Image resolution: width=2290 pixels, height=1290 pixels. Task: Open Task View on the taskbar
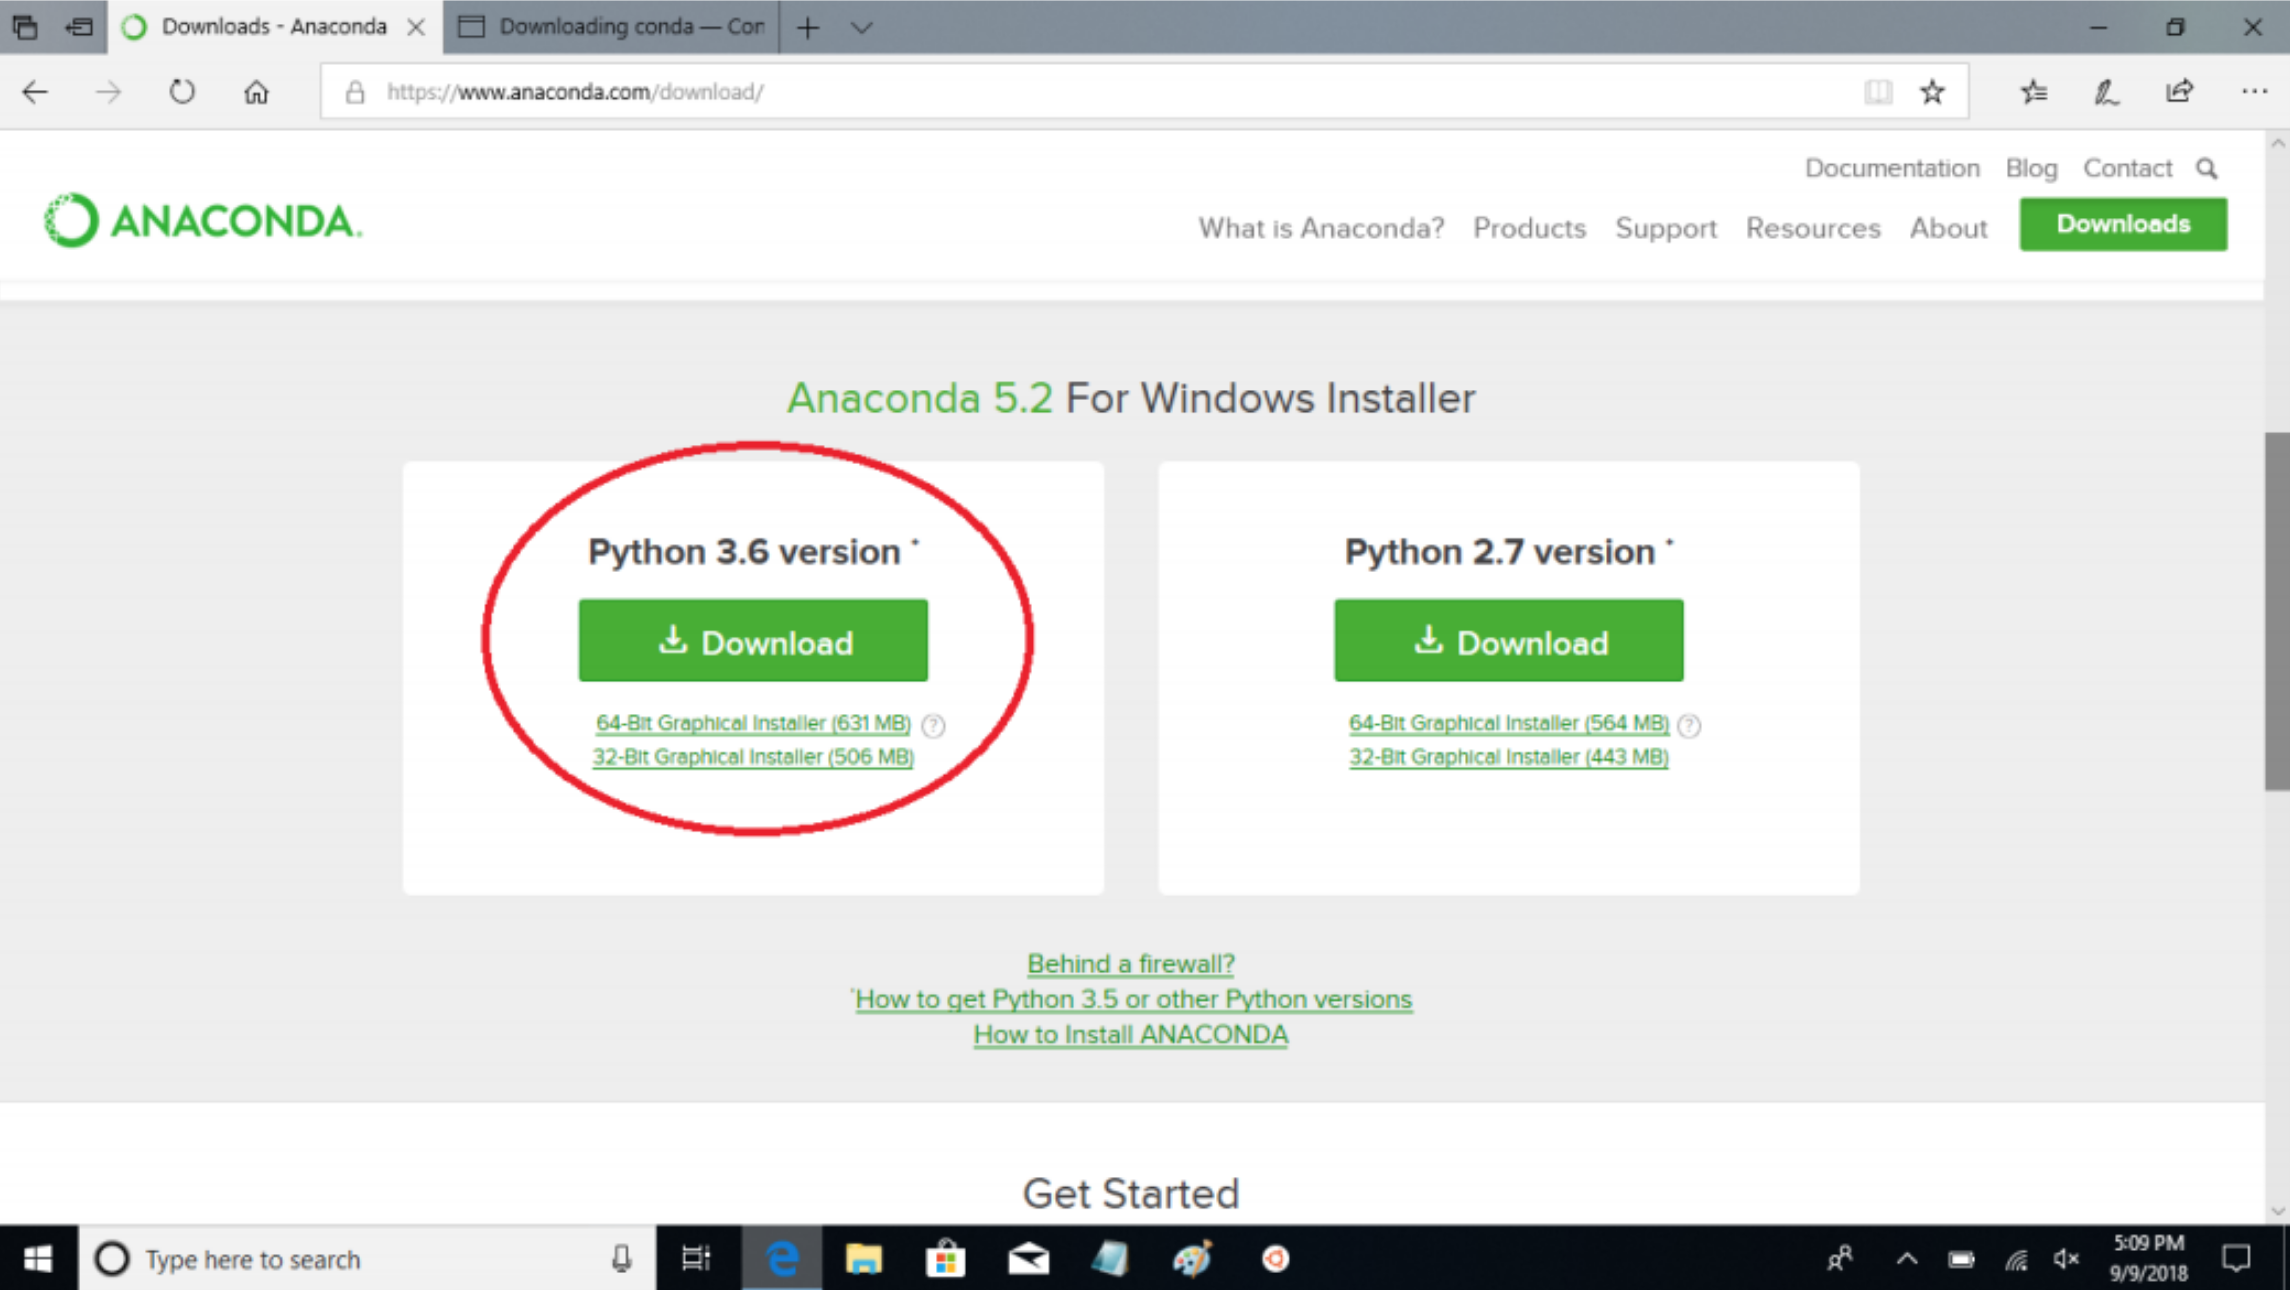[696, 1258]
